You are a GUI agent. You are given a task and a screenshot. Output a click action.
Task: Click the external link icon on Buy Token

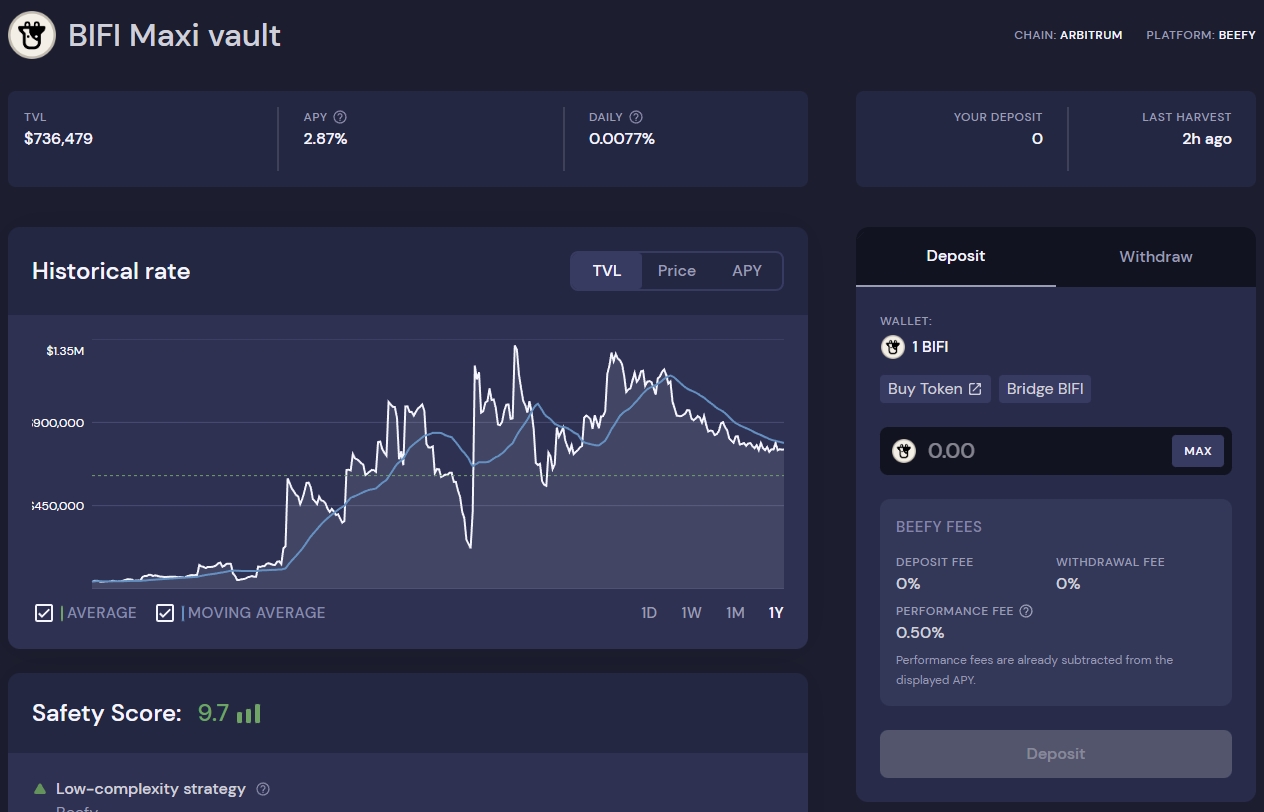(974, 389)
